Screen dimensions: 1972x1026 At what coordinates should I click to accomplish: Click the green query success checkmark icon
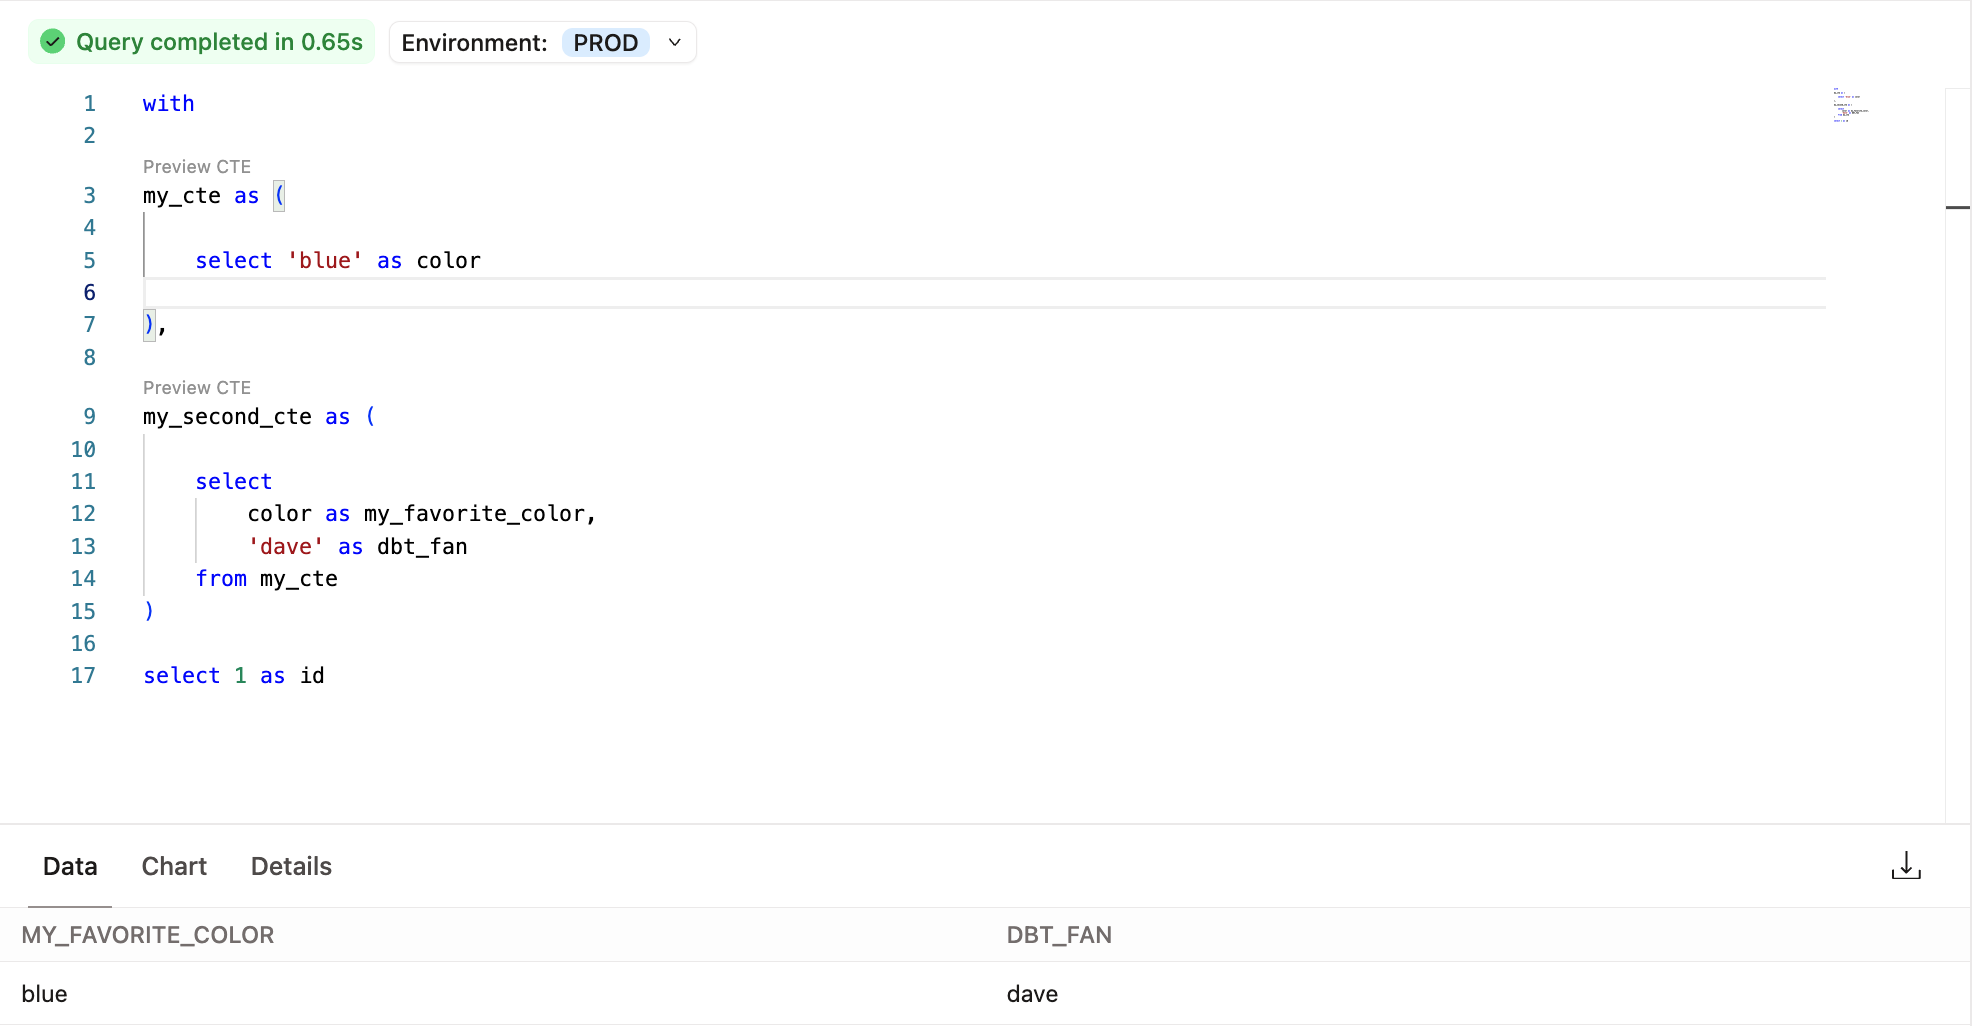52,41
